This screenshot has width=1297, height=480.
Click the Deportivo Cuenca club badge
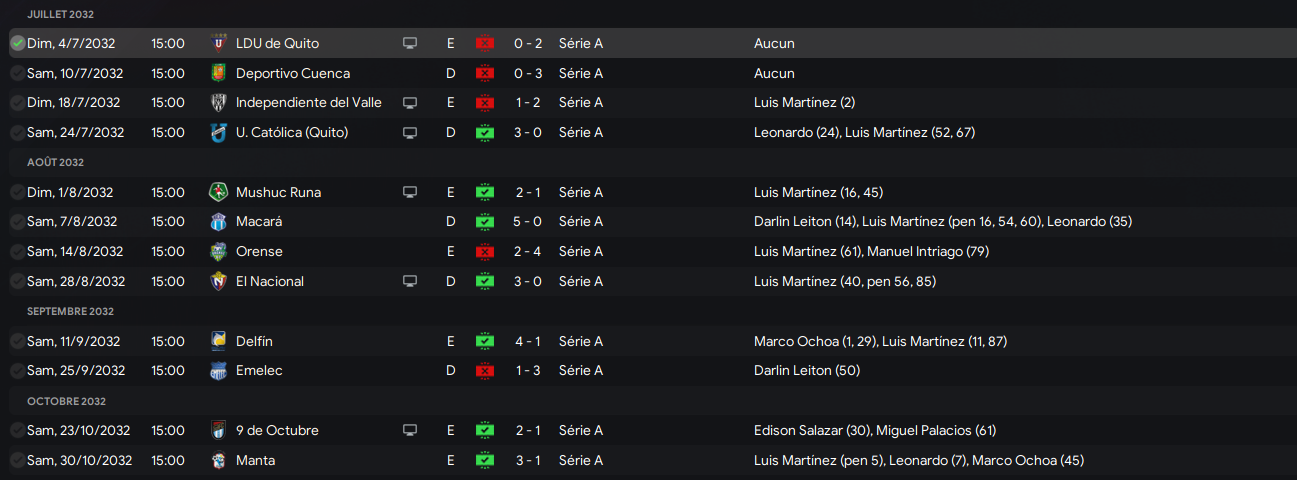click(x=219, y=73)
